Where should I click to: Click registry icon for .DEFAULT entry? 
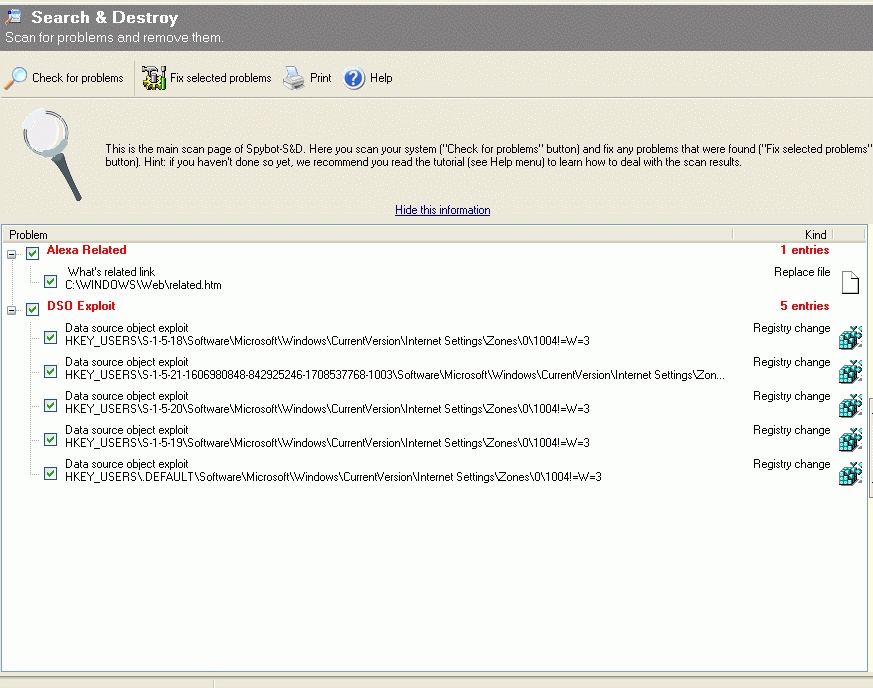click(x=850, y=474)
